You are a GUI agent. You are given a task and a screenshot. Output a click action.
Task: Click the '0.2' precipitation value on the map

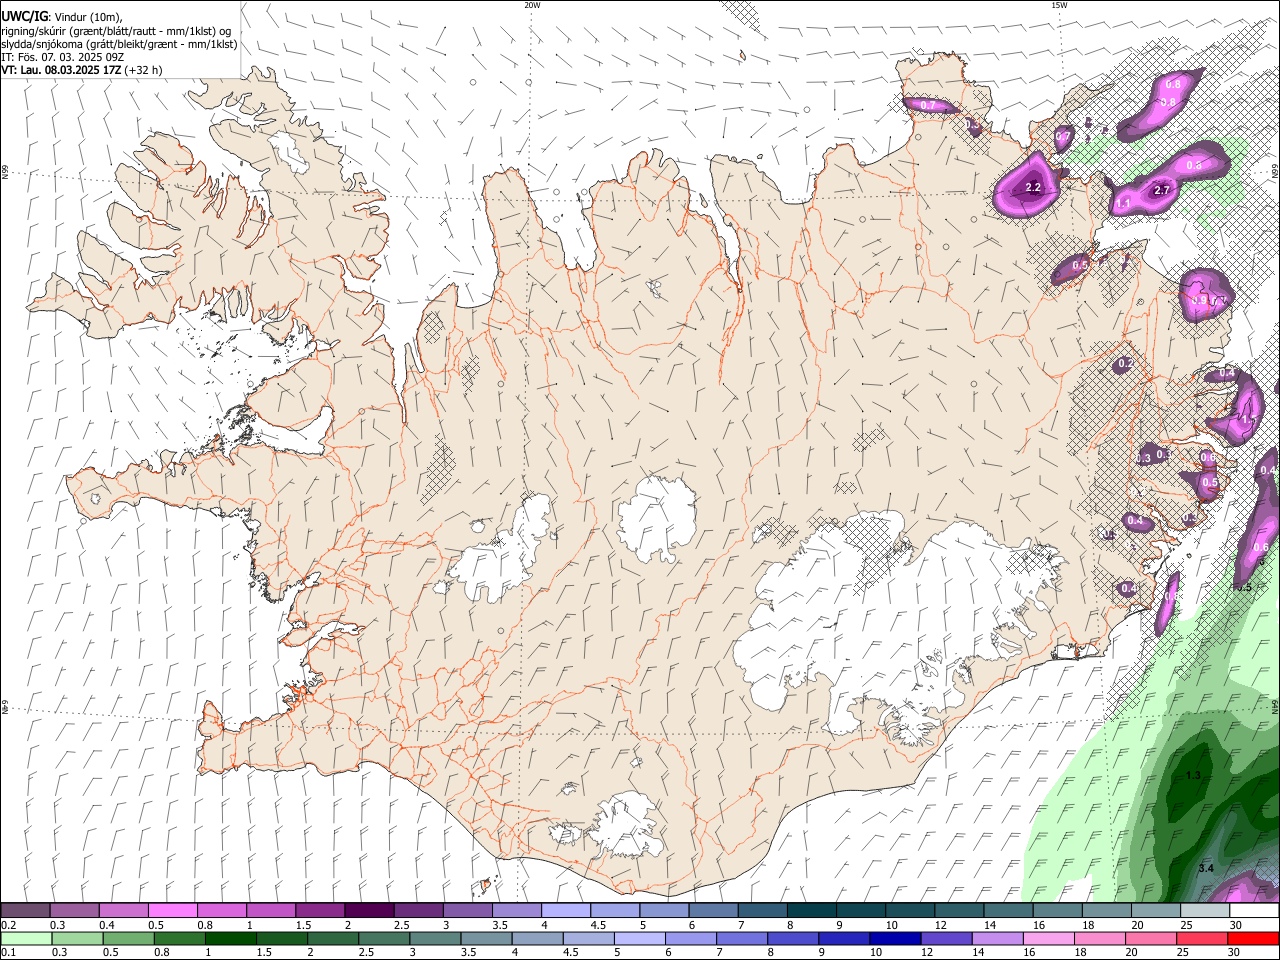click(x=1126, y=364)
